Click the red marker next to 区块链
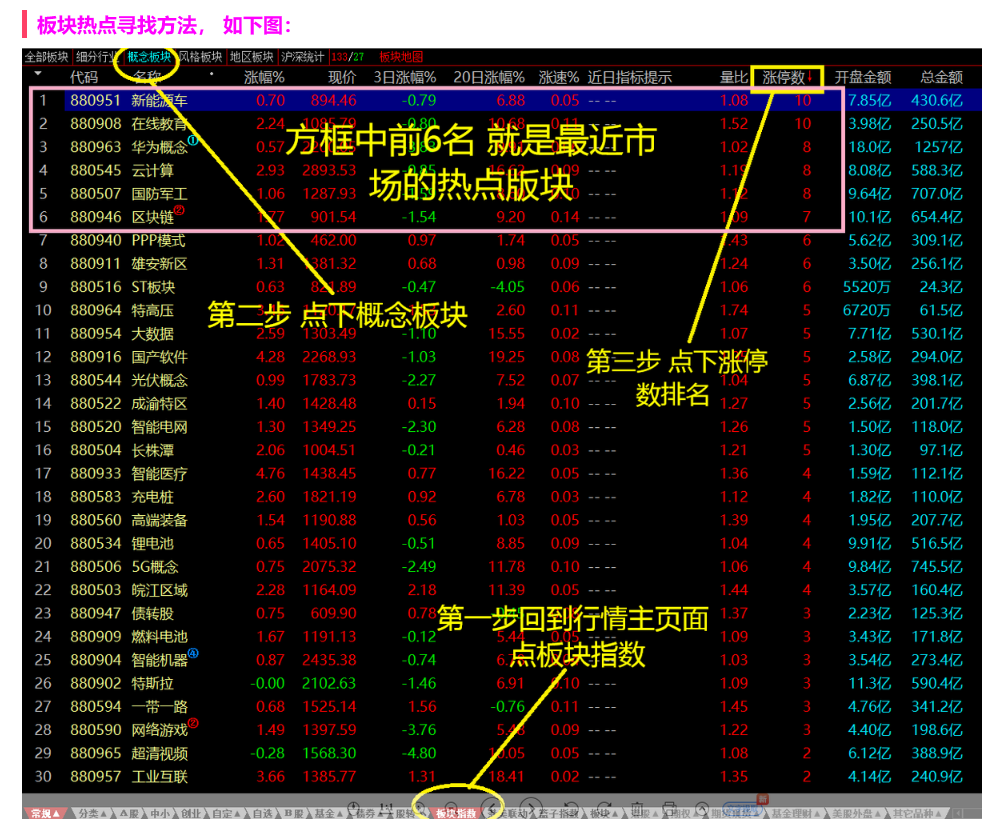 tap(180, 211)
